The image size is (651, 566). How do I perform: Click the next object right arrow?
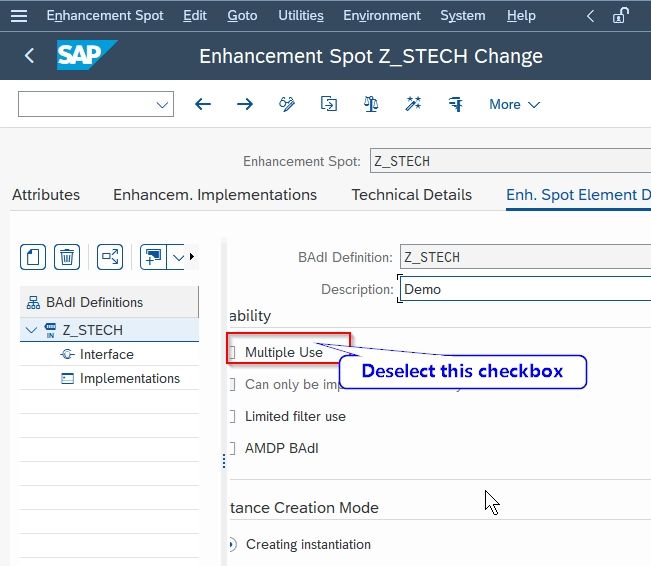245,104
